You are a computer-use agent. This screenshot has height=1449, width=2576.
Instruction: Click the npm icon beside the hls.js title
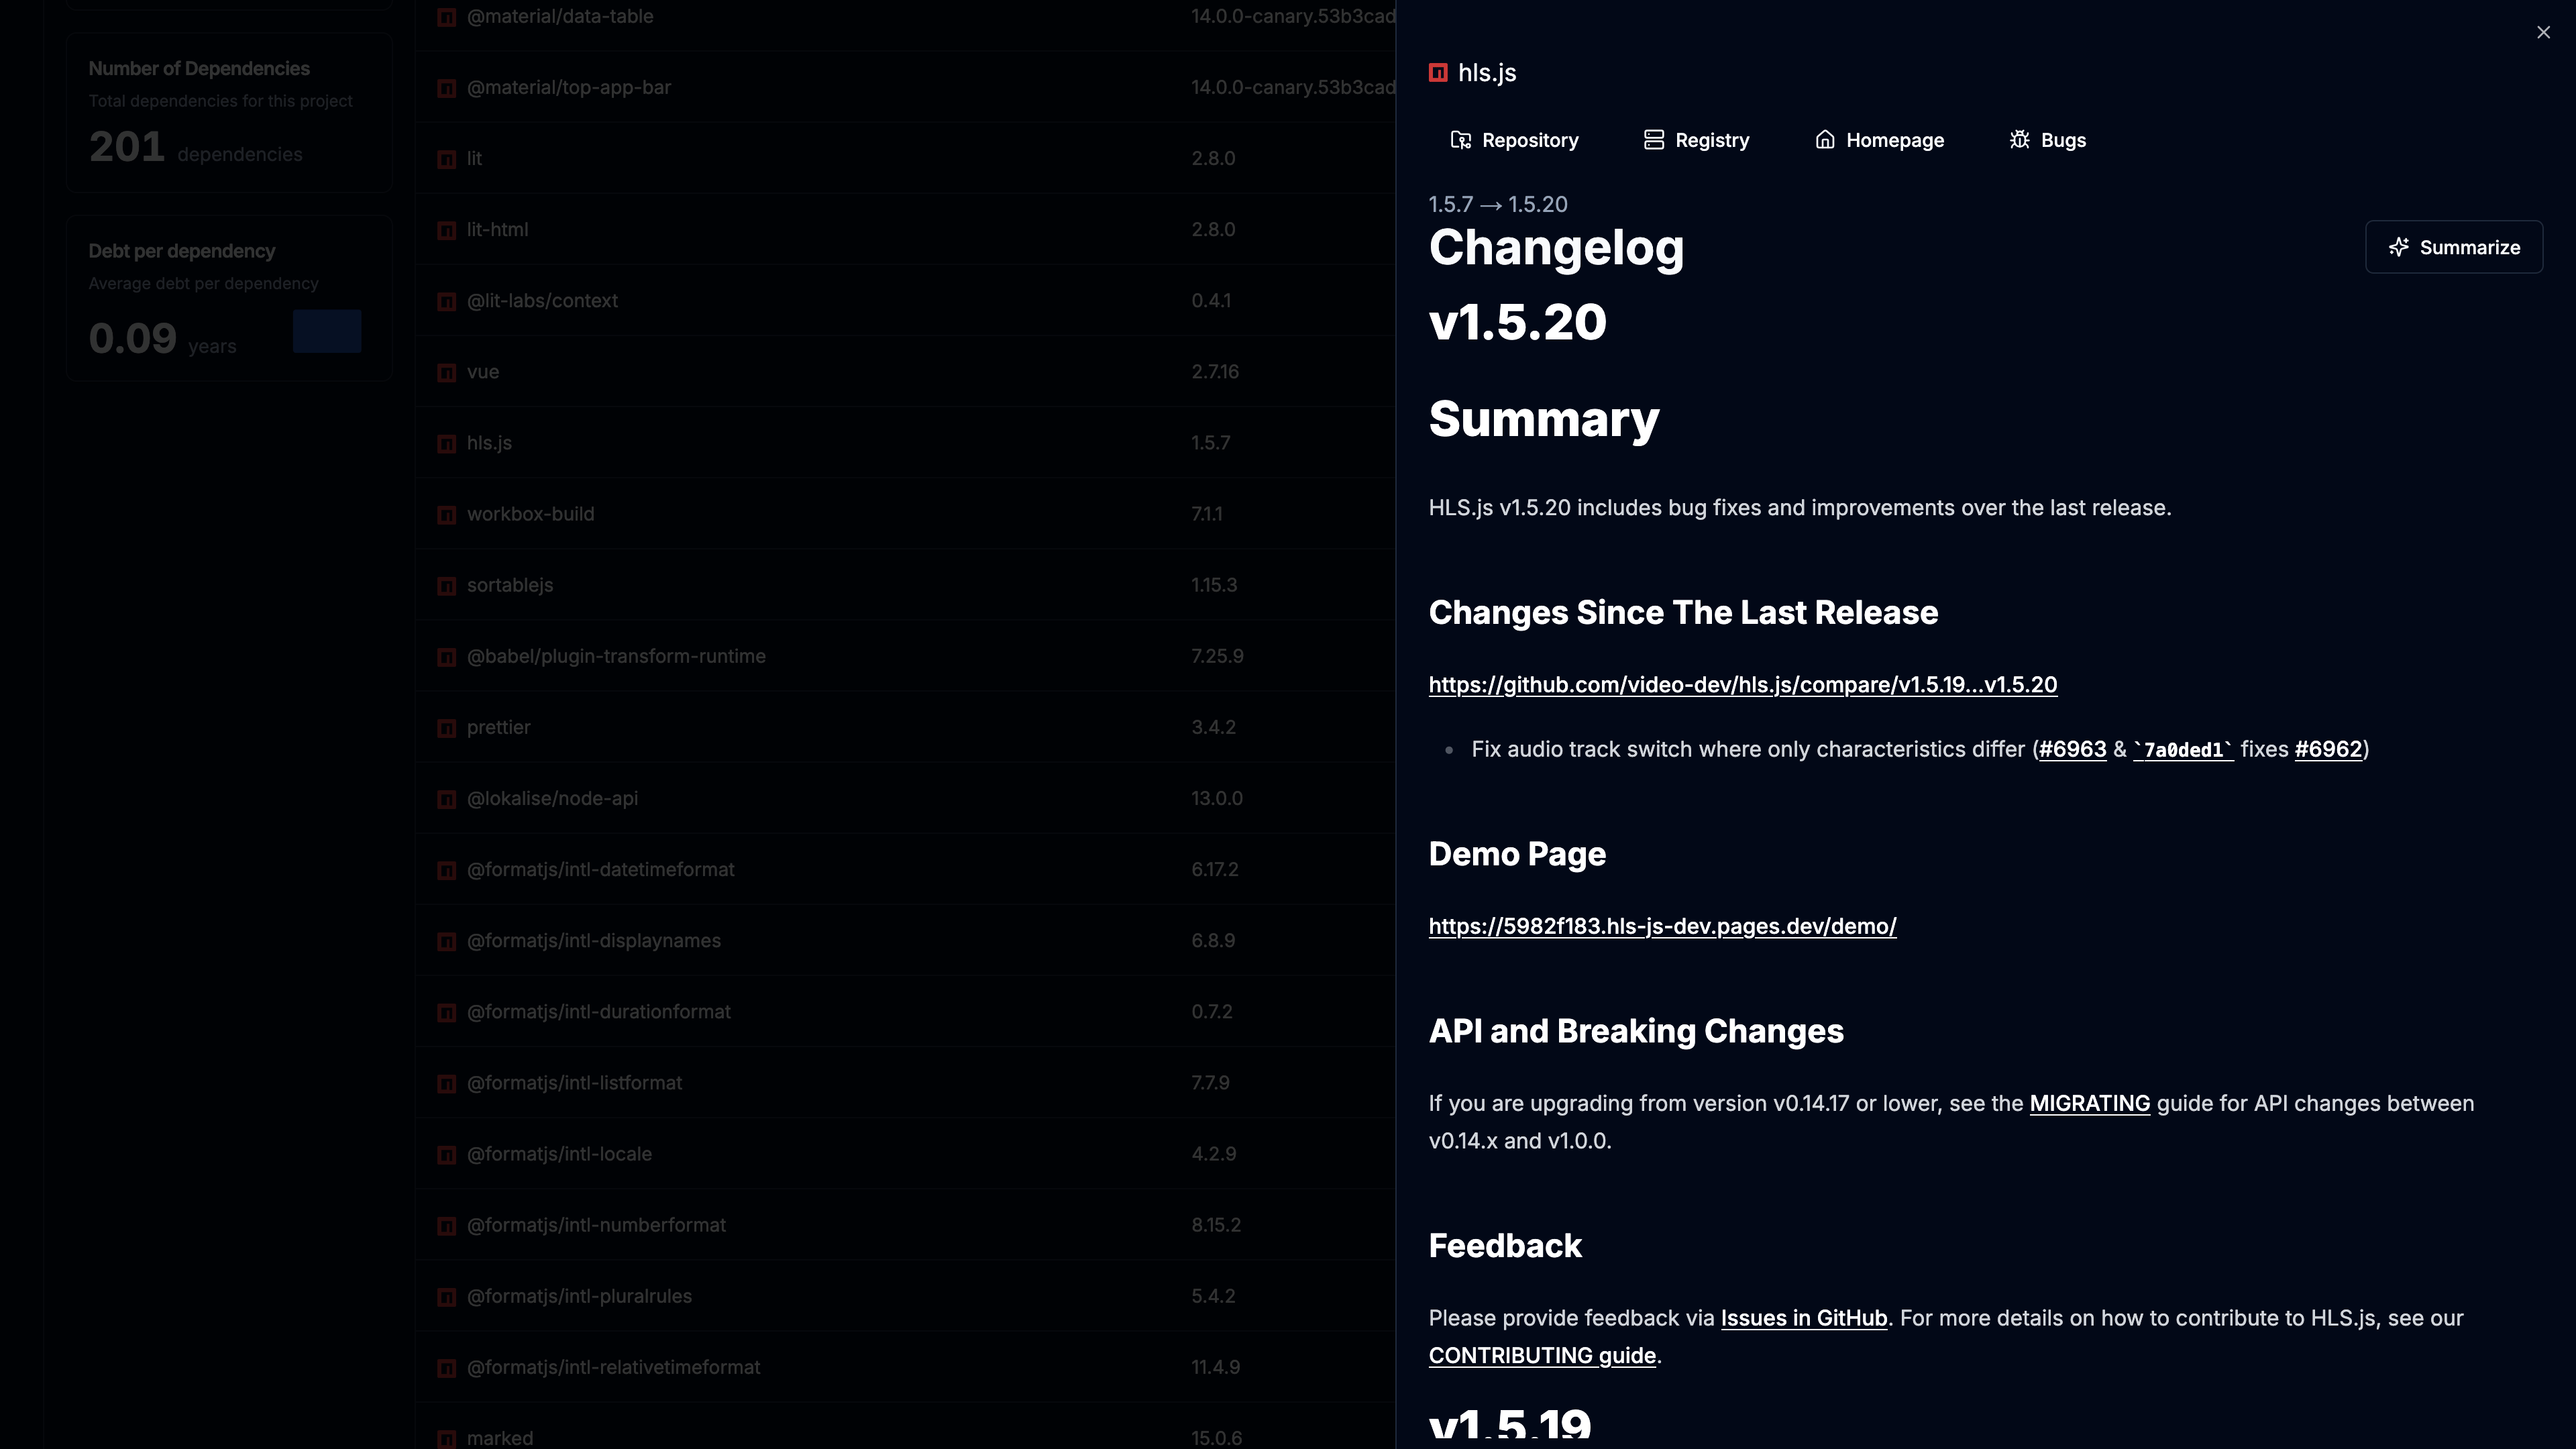click(x=1438, y=72)
